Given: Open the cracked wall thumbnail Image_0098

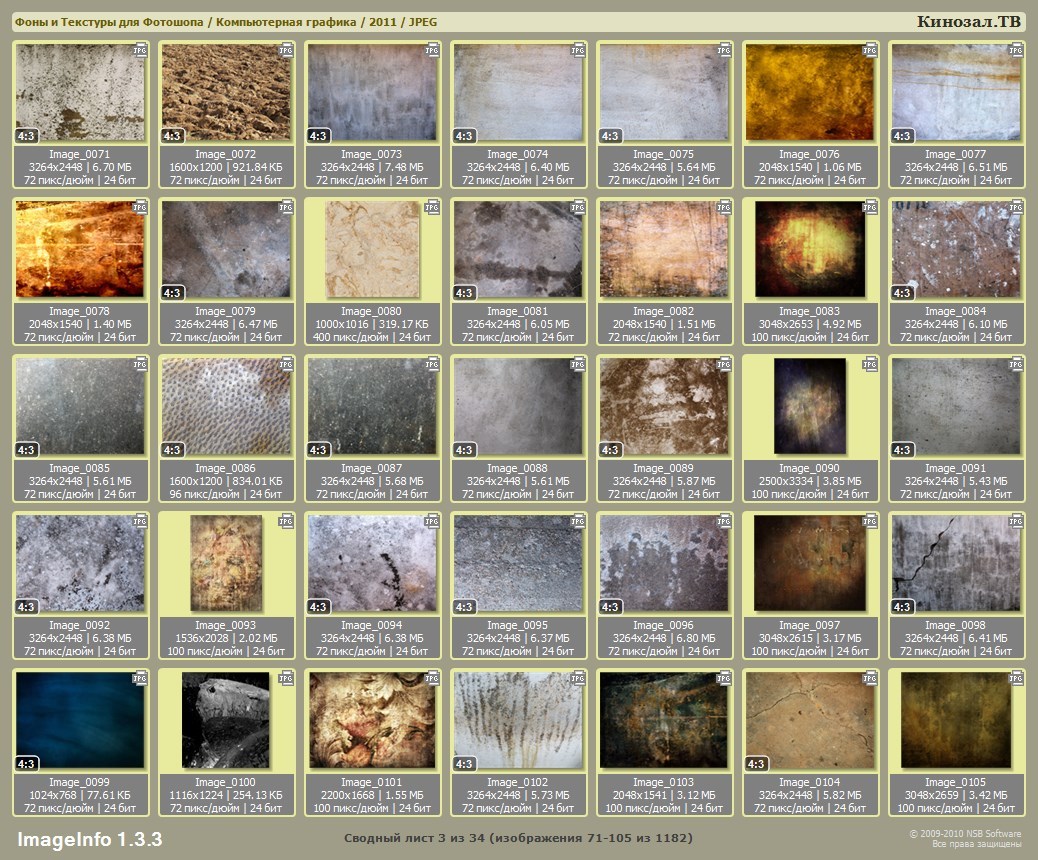Looking at the screenshot, I should click(x=955, y=562).
